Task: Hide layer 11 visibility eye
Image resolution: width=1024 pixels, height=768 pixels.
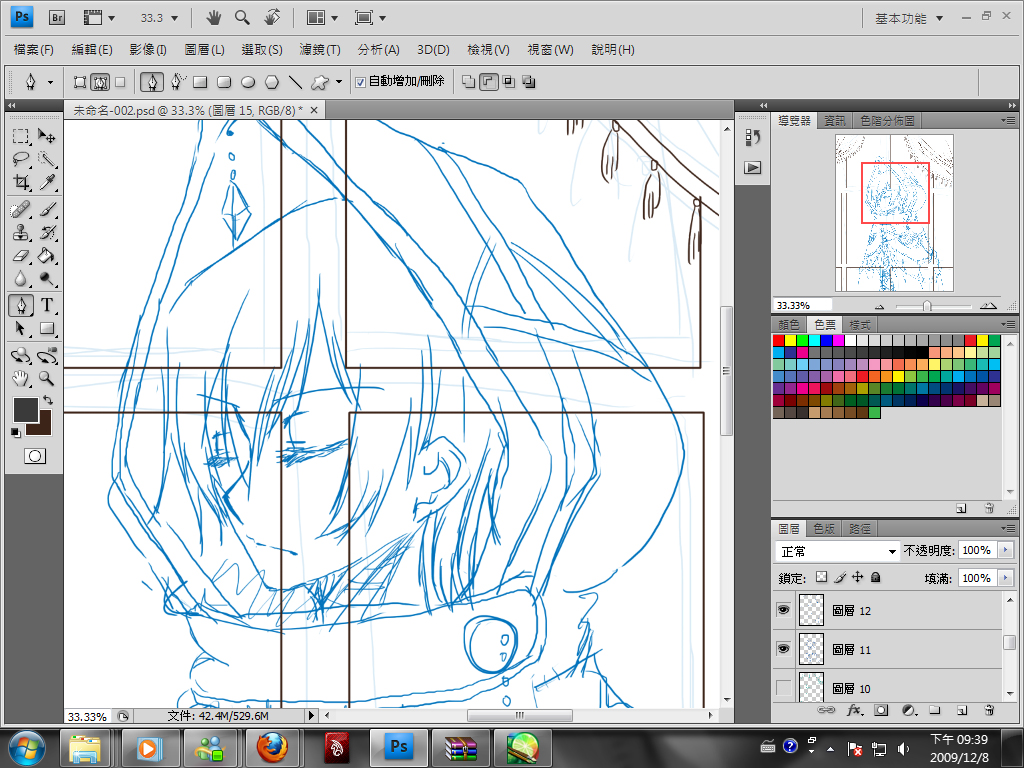Action: pos(784,648)
